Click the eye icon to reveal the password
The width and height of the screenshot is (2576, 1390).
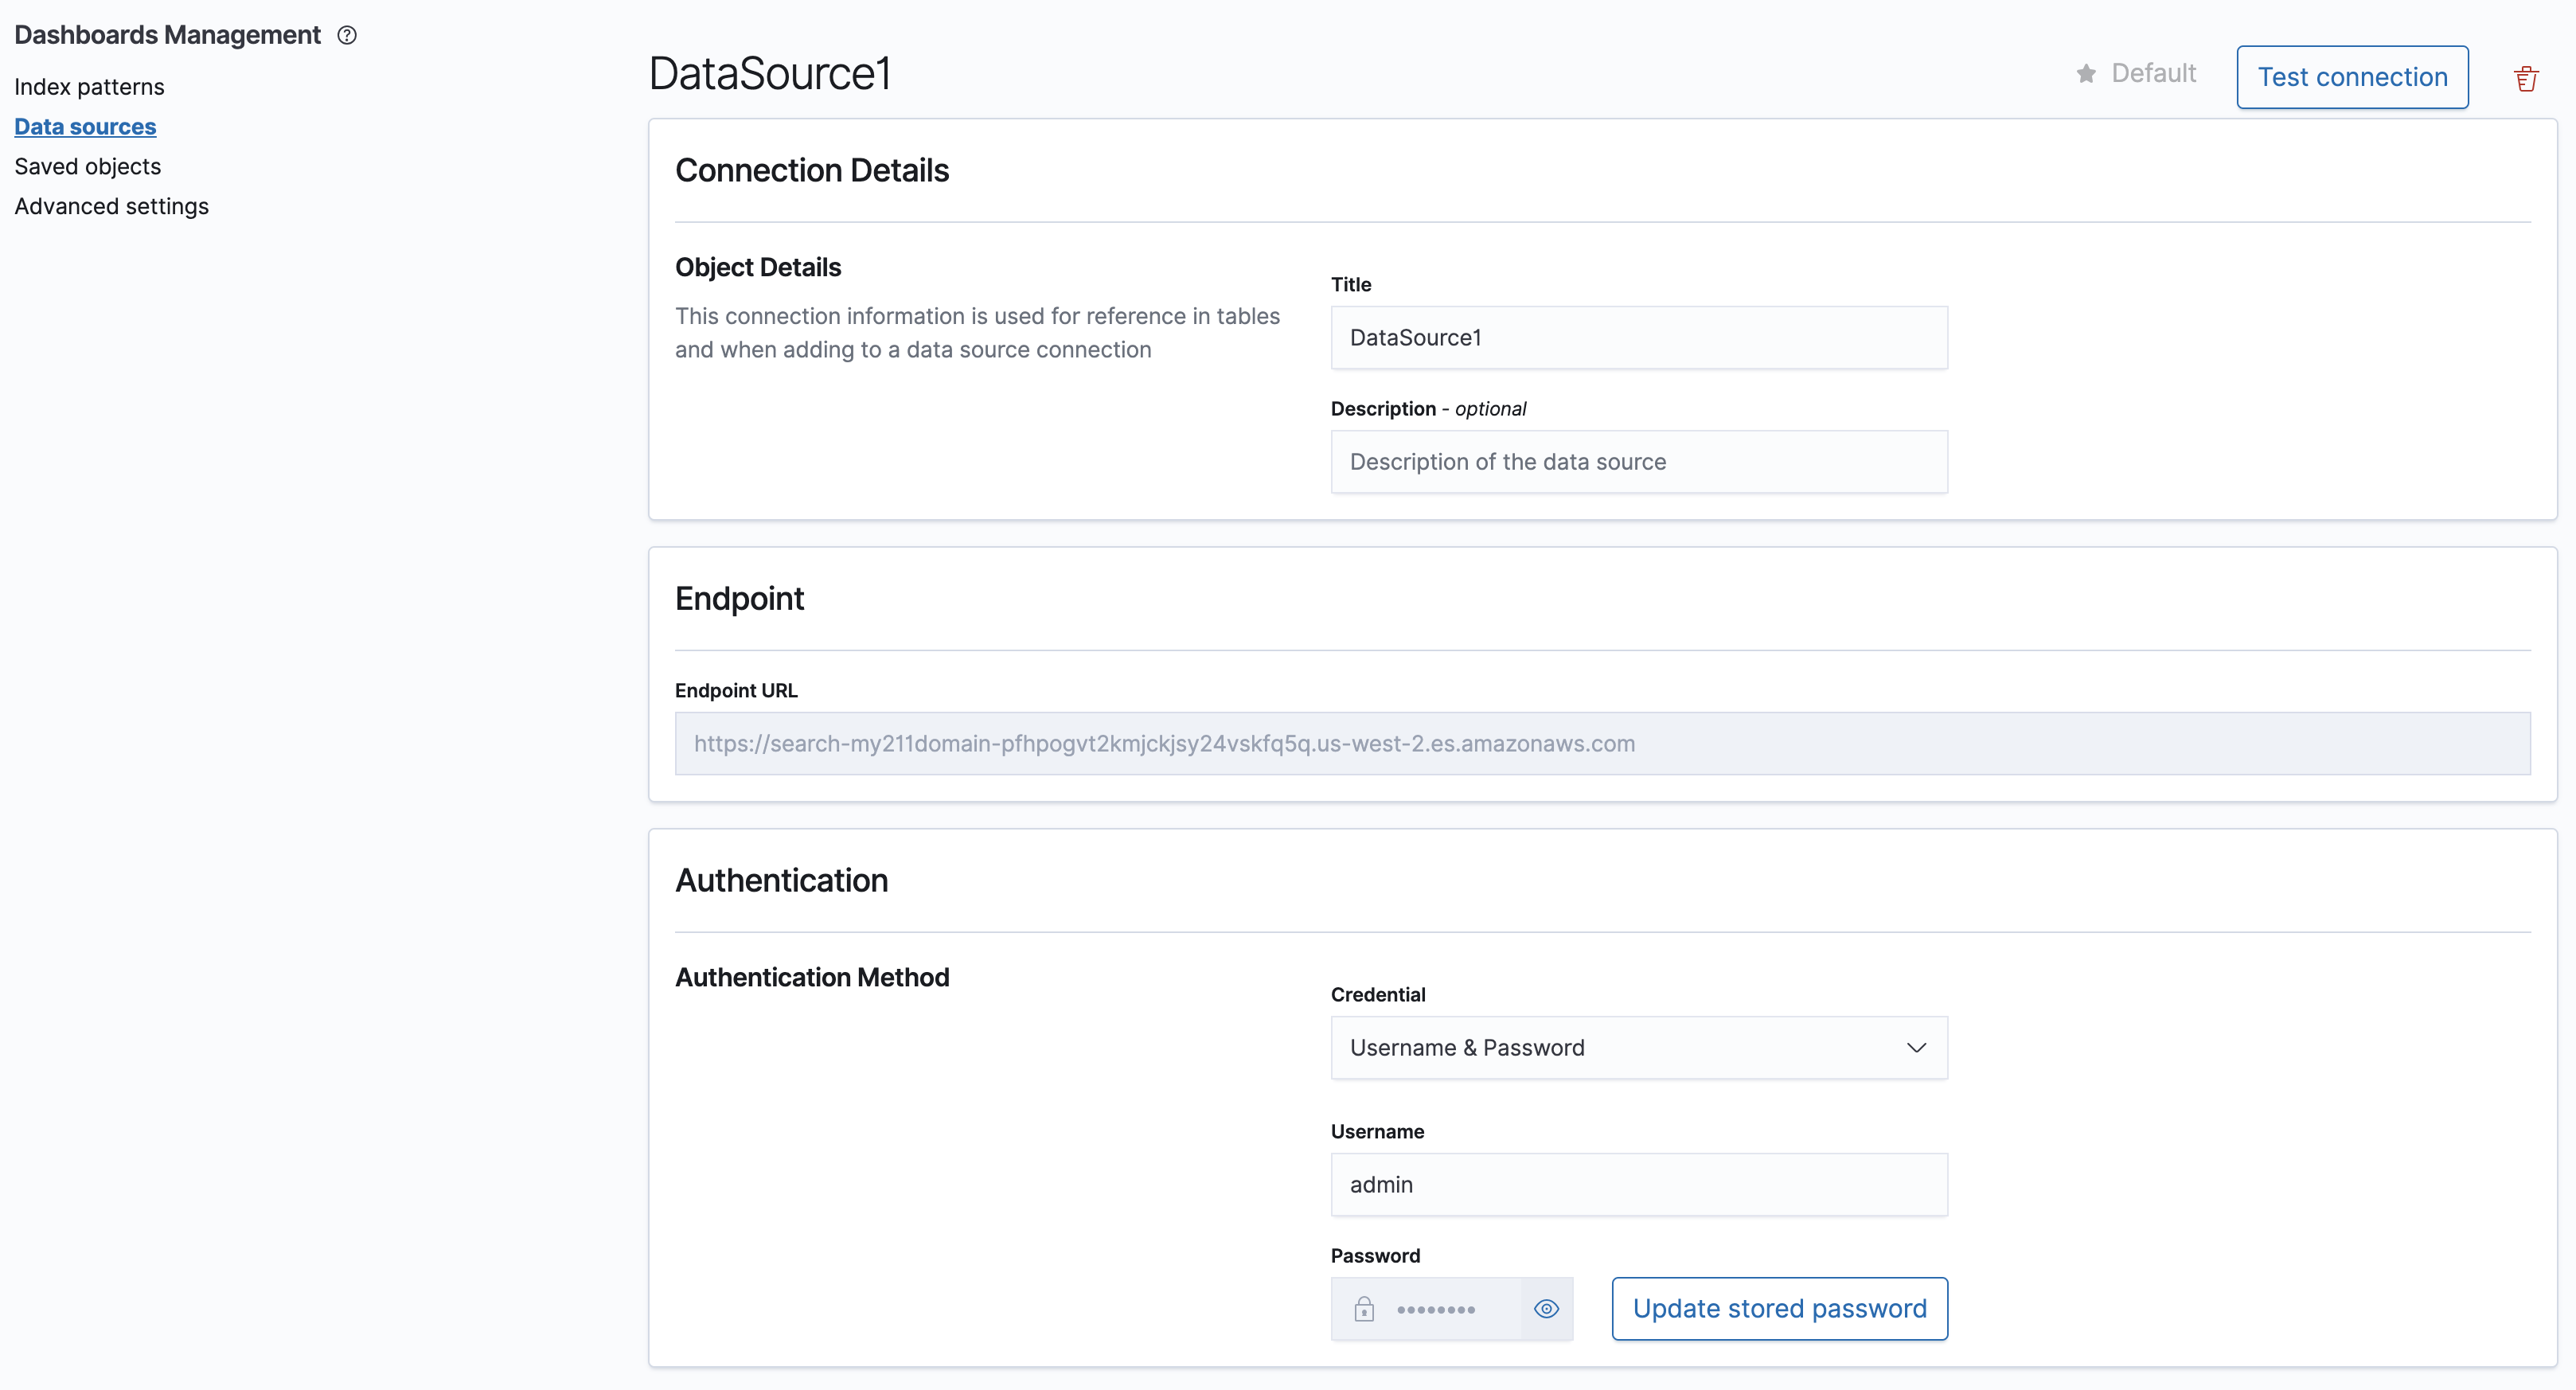[1546, 1308]
